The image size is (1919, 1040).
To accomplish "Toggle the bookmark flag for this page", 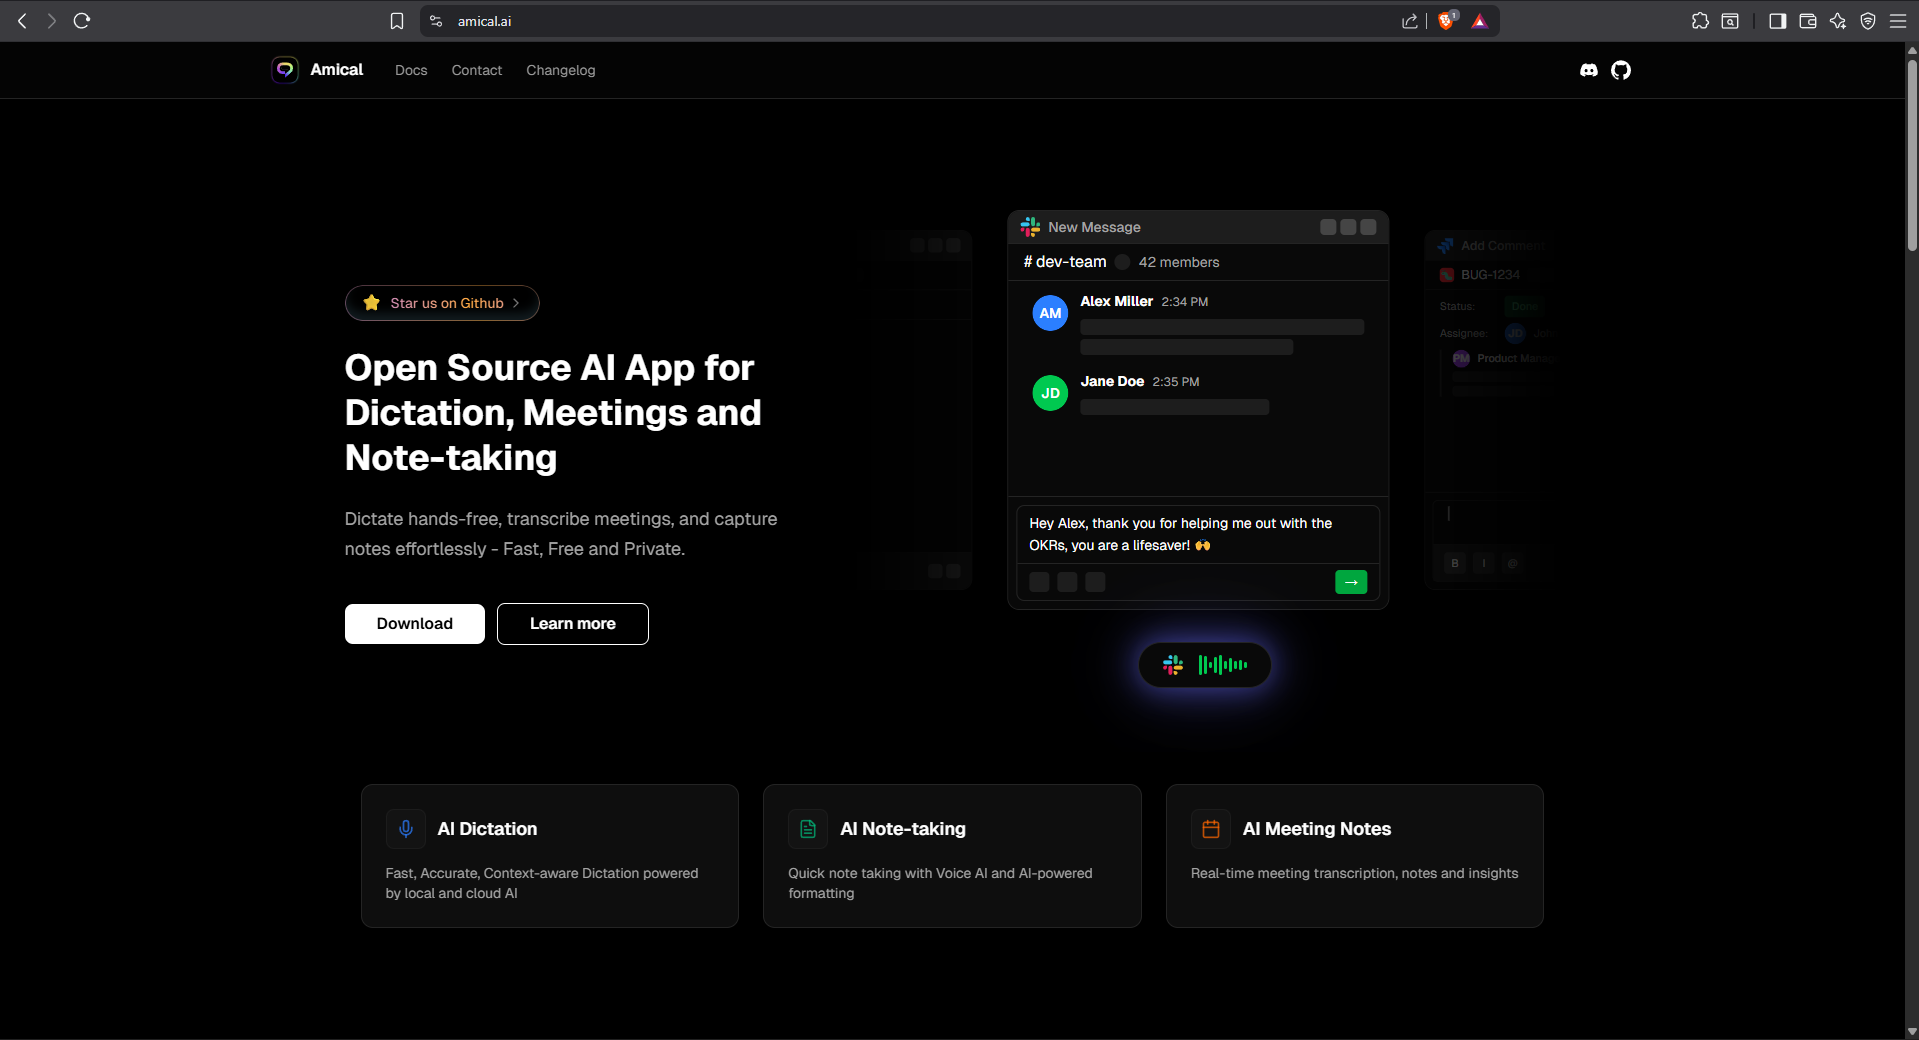I will coord(397,20).
